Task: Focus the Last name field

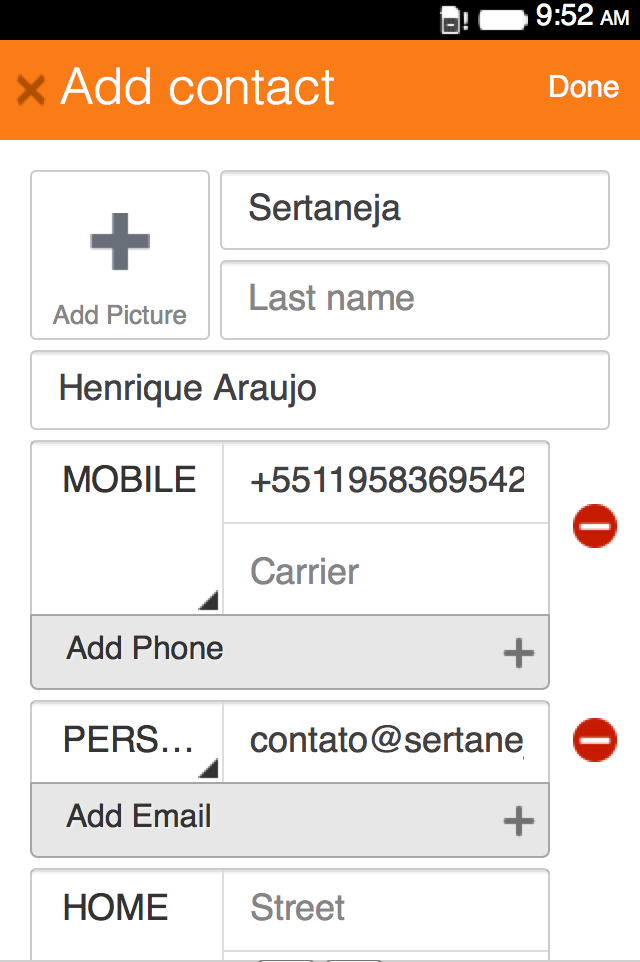Action: [x=414, y=299]
